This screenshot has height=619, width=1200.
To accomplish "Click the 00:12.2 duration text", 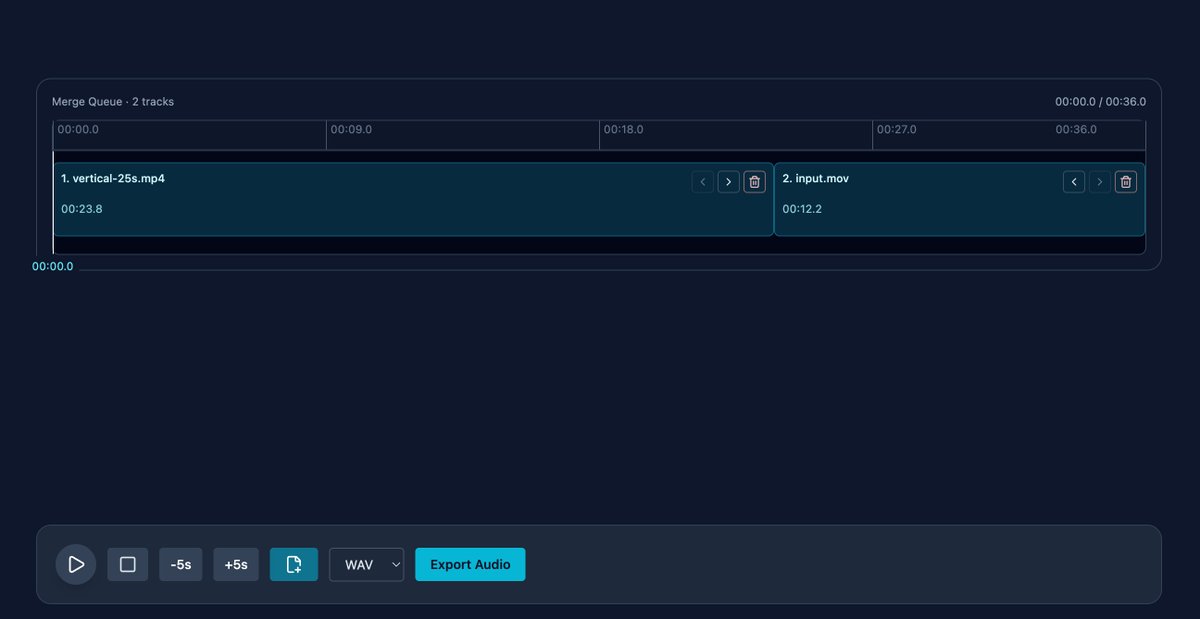I will [802, 209].
